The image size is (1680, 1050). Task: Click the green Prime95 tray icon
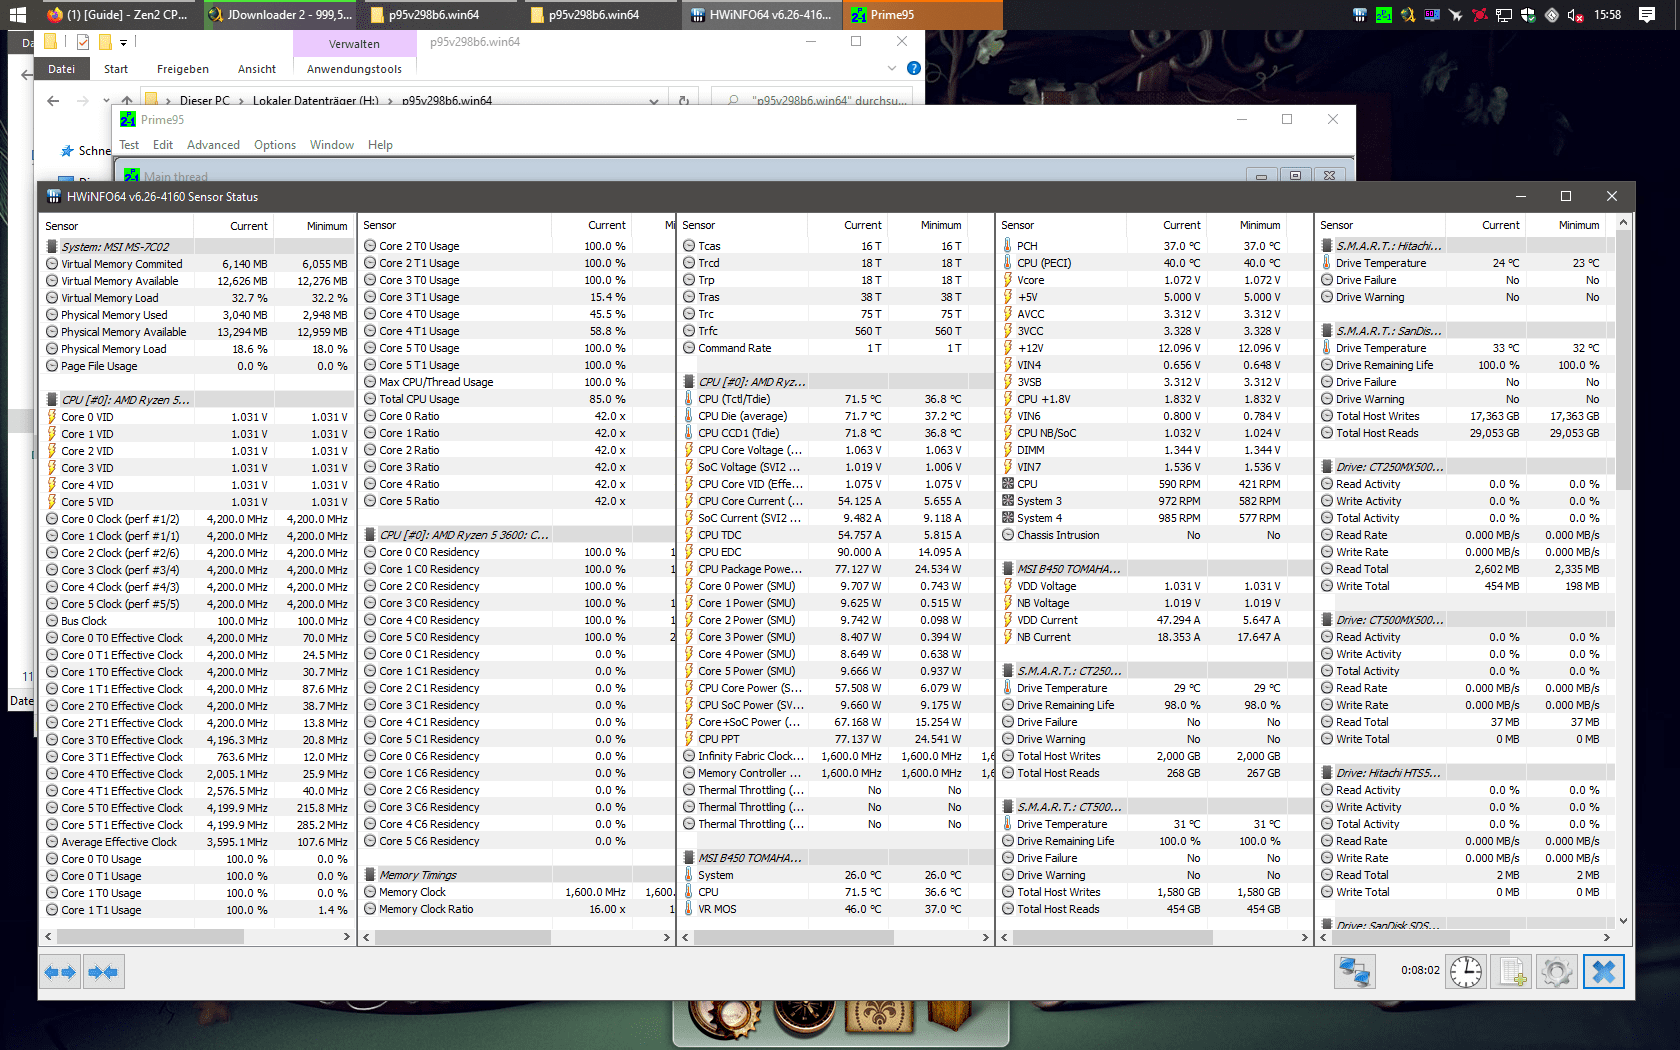(x=1384, y=15)
